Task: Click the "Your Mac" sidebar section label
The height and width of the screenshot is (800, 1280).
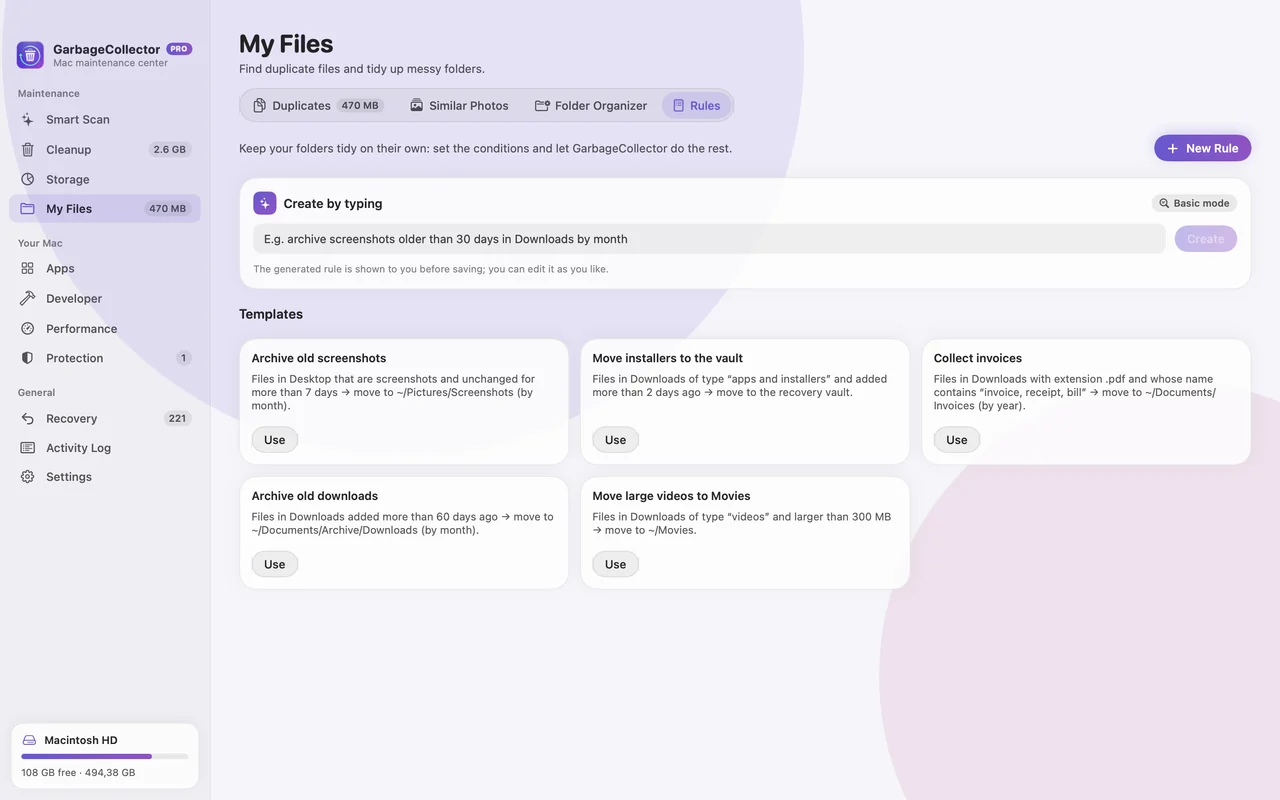Action: click(x=40, y=243)
